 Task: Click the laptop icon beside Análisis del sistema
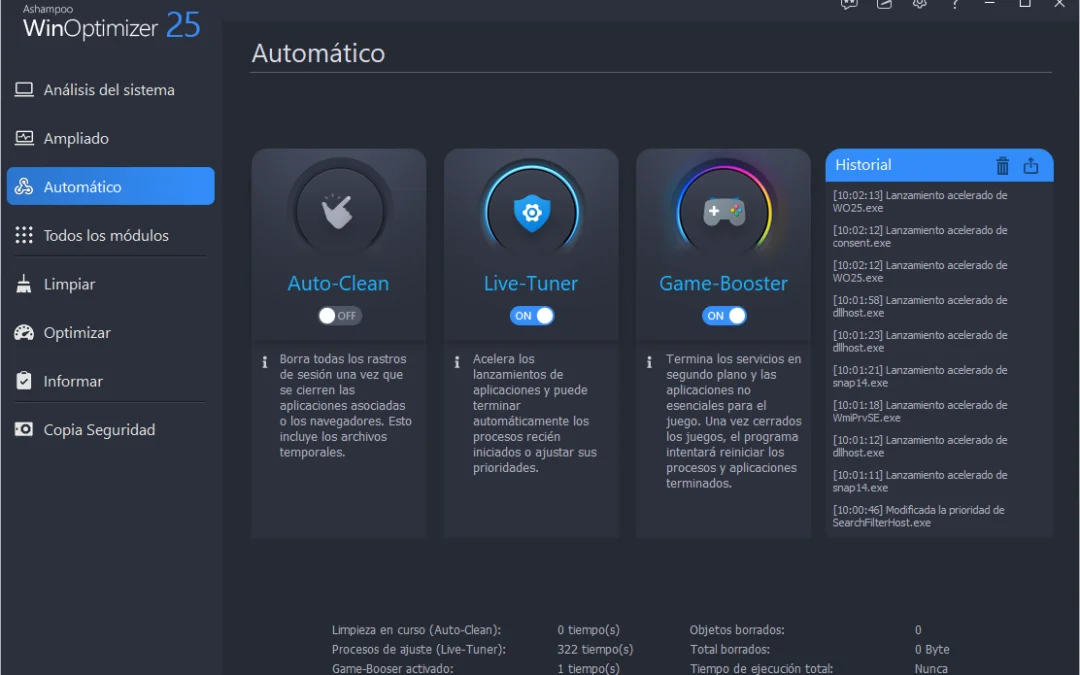coord(24,90)
